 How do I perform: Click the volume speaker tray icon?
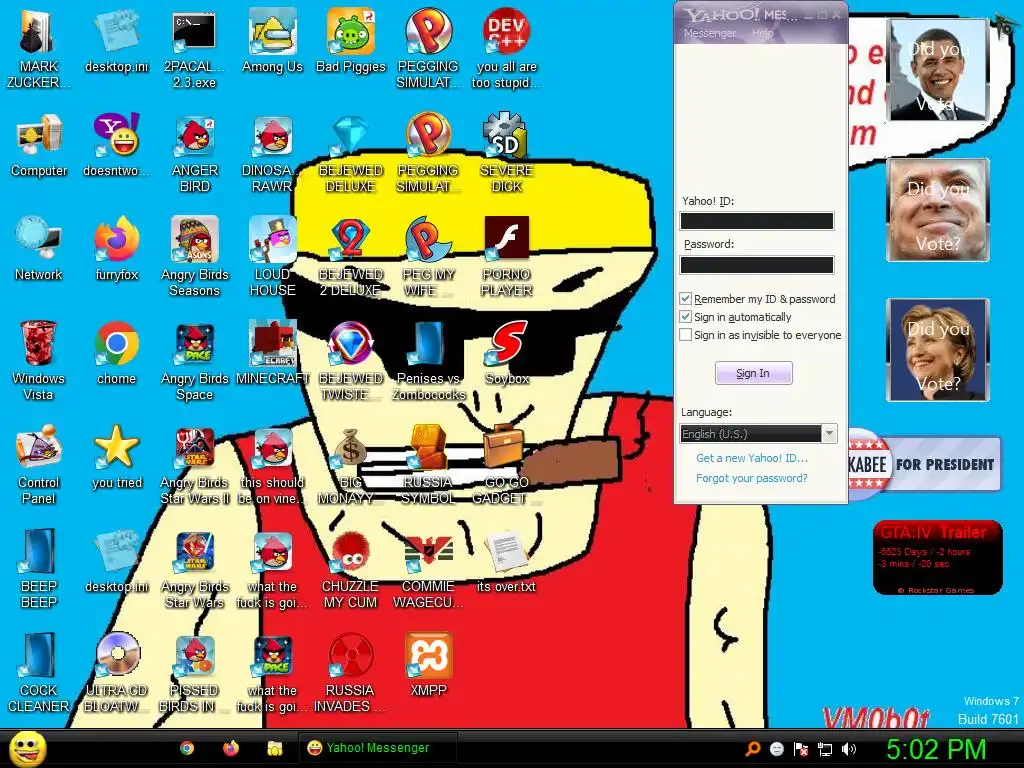click(x=849, y=749)
